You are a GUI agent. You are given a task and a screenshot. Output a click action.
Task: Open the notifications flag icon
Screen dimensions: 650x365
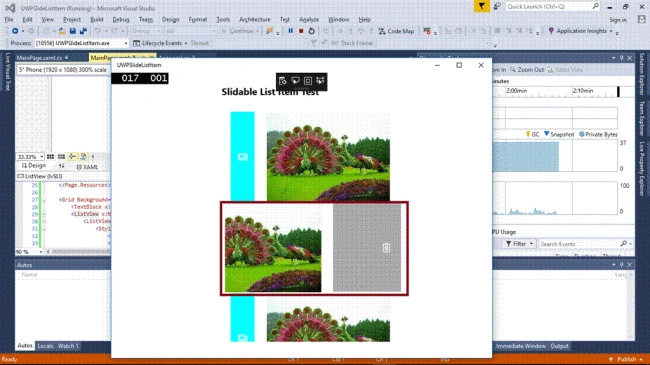(482, 6)
